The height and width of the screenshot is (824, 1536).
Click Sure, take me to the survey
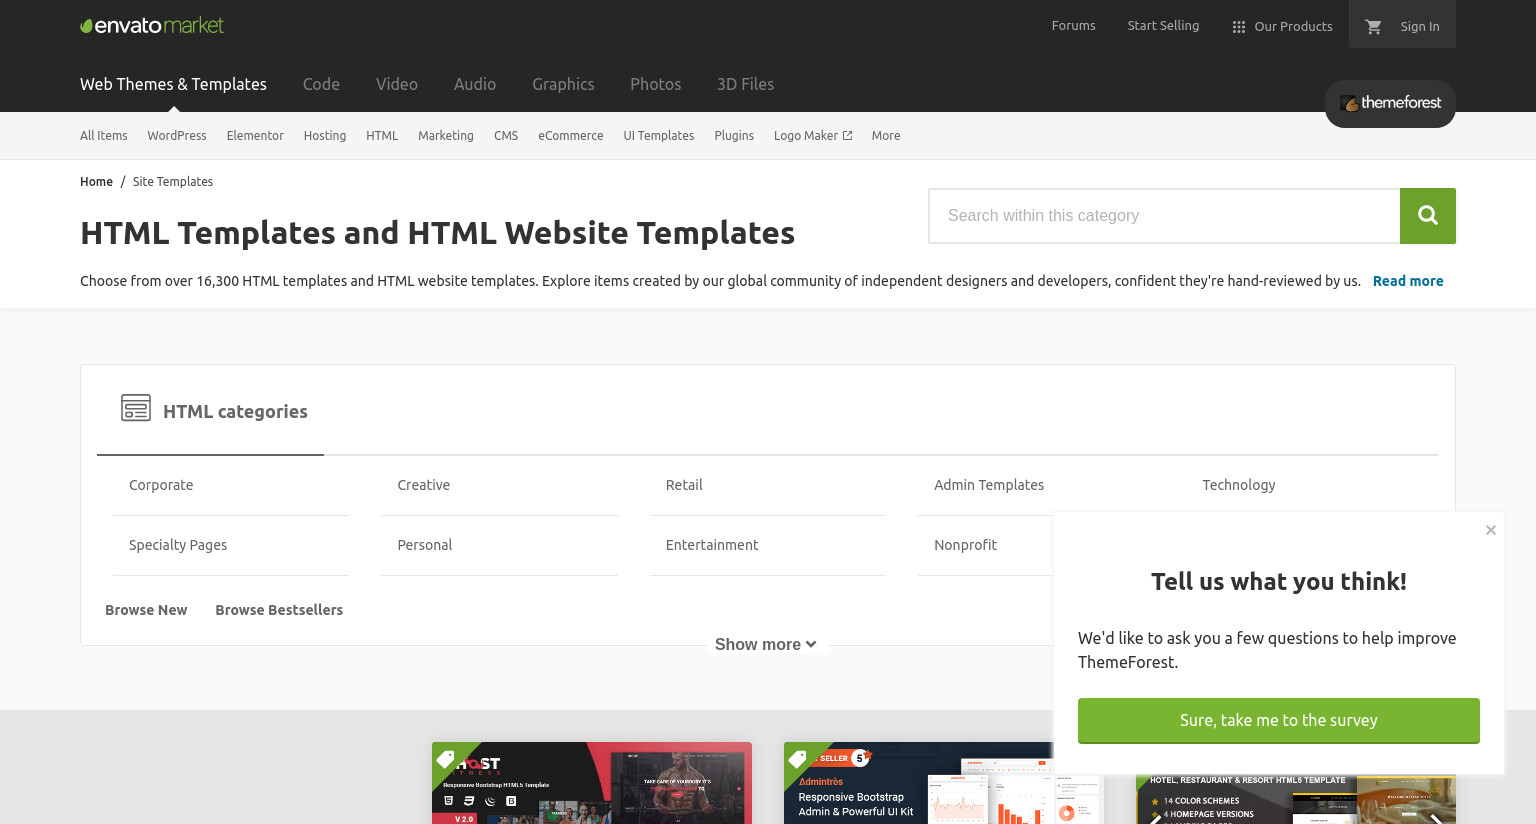point(1279,720)
